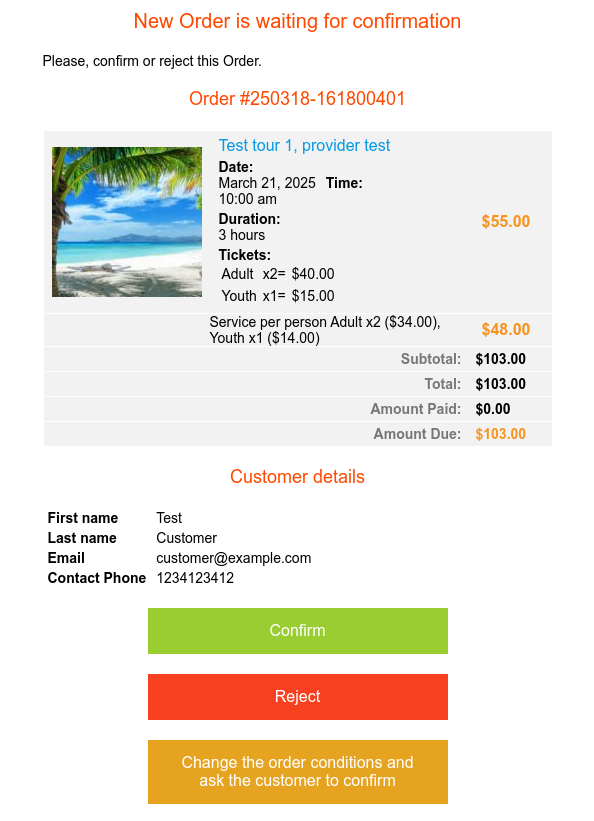Click the Youth x1 ticket line
The height and width of the screenshot is (821, 594).
pos(278,296)
